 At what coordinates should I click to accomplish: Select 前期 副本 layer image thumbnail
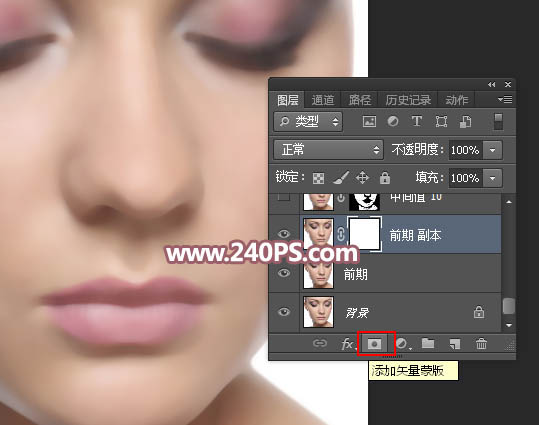click(x=318, y=235)
